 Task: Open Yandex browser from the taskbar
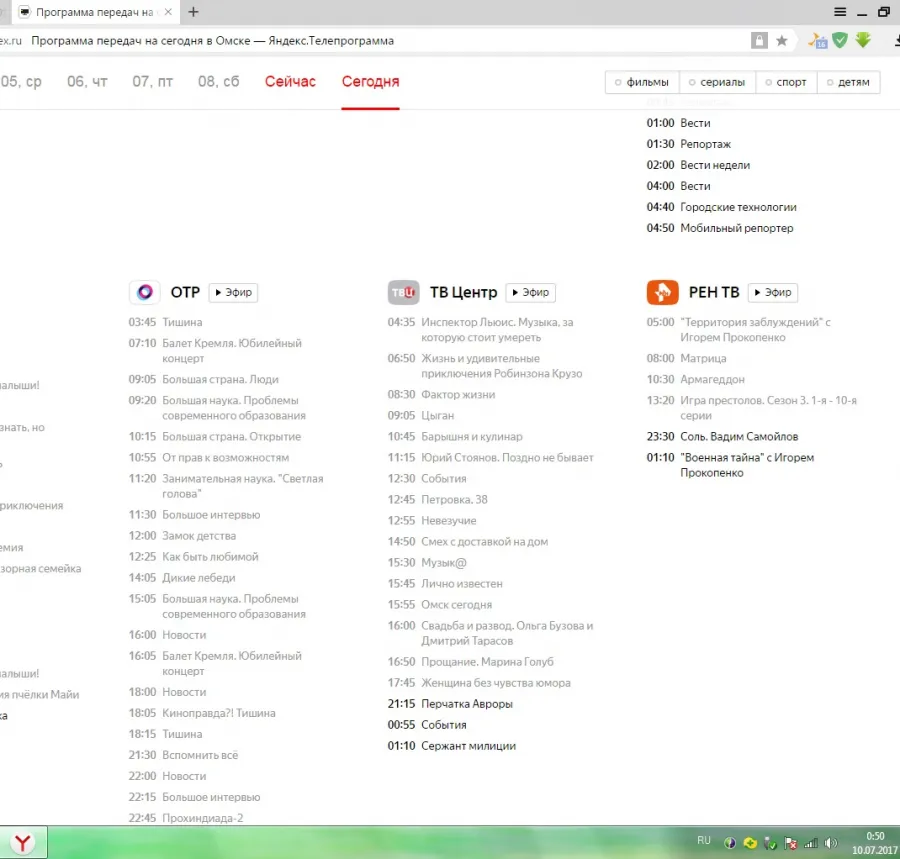coord(23,843)
